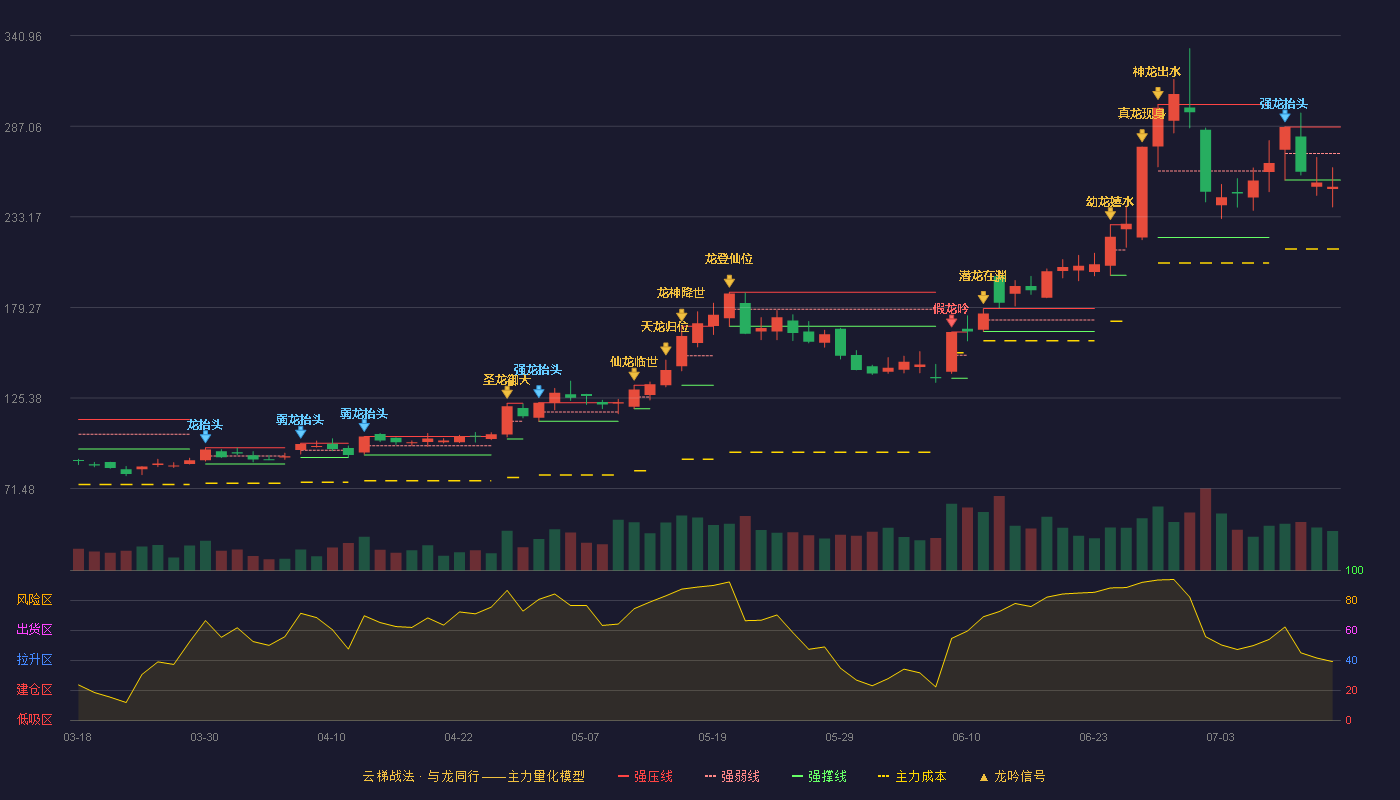Click the 07-03 date axis label
The image size is (1400, 800).
click(x=1221, y=737)
